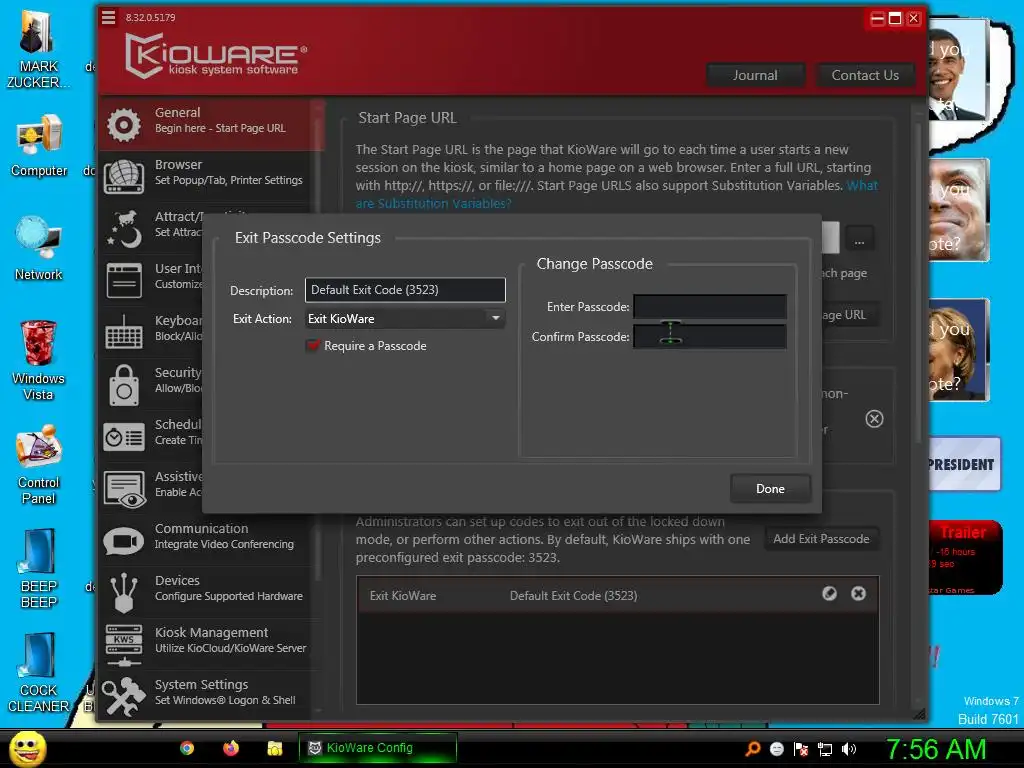This screenshot has height=768, width=1024.
Task: Open the User Interface window icon
Action: click(123, 280)
